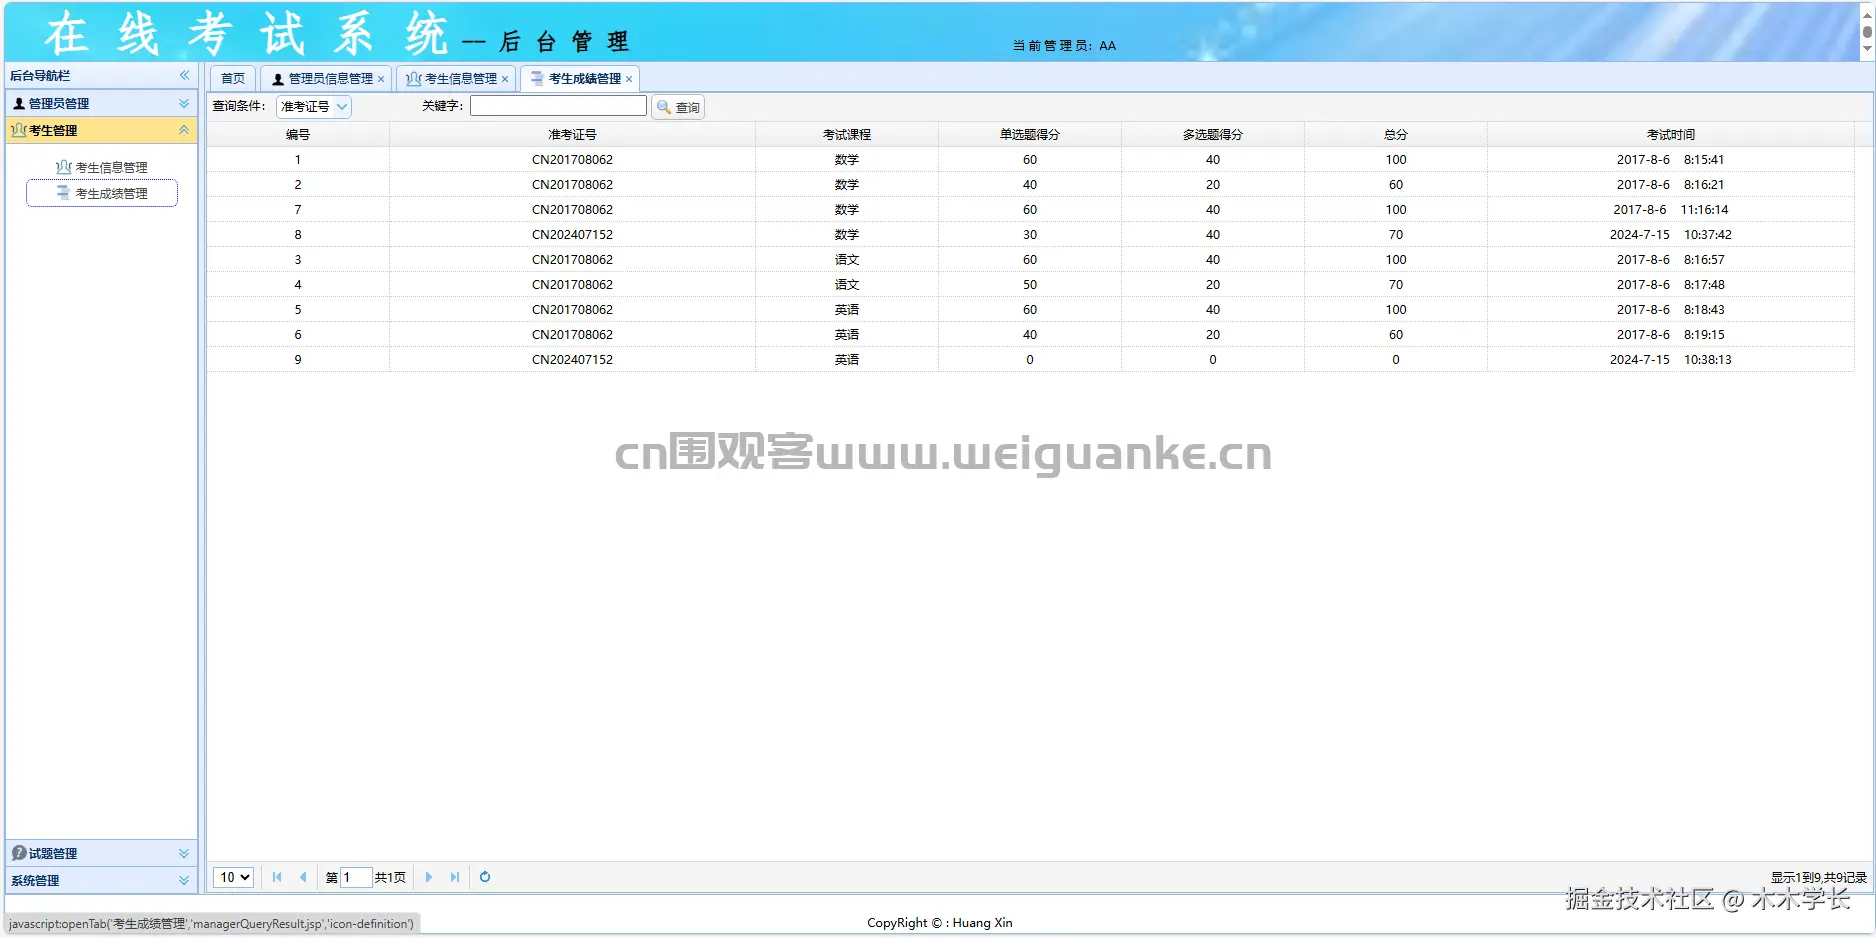1876x938 pixels.
Task: Select the row with 编号 1
Action: (1030, 159)
